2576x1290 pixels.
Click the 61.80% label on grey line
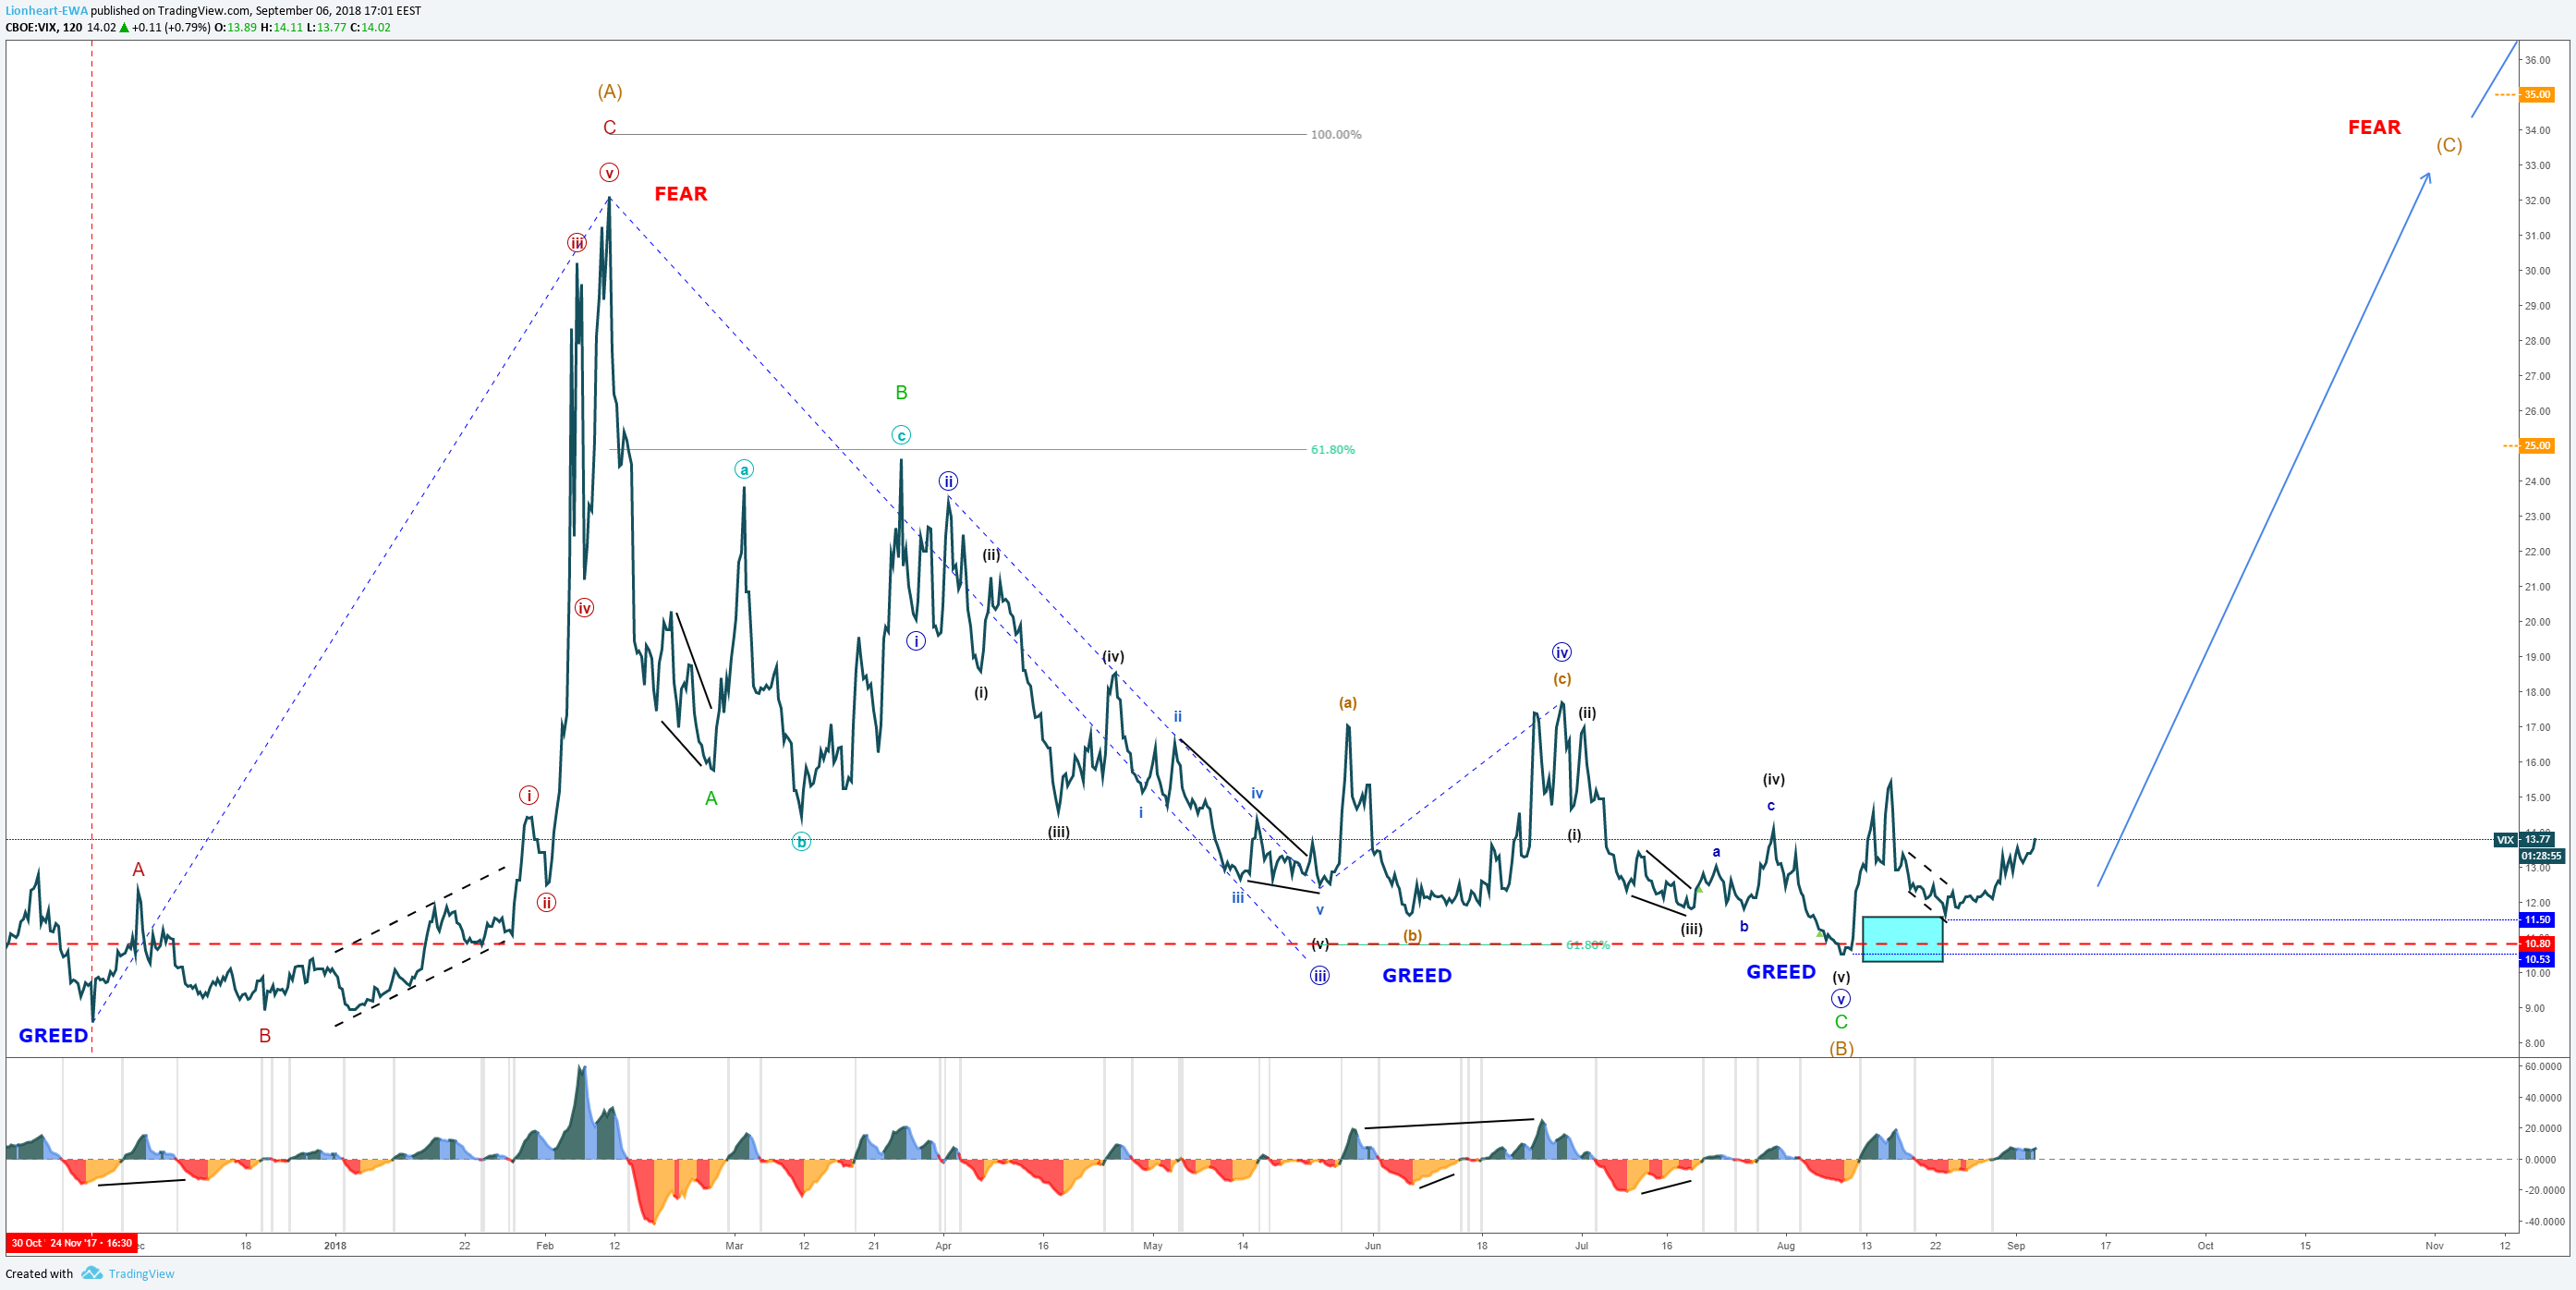pos(1333,449)
